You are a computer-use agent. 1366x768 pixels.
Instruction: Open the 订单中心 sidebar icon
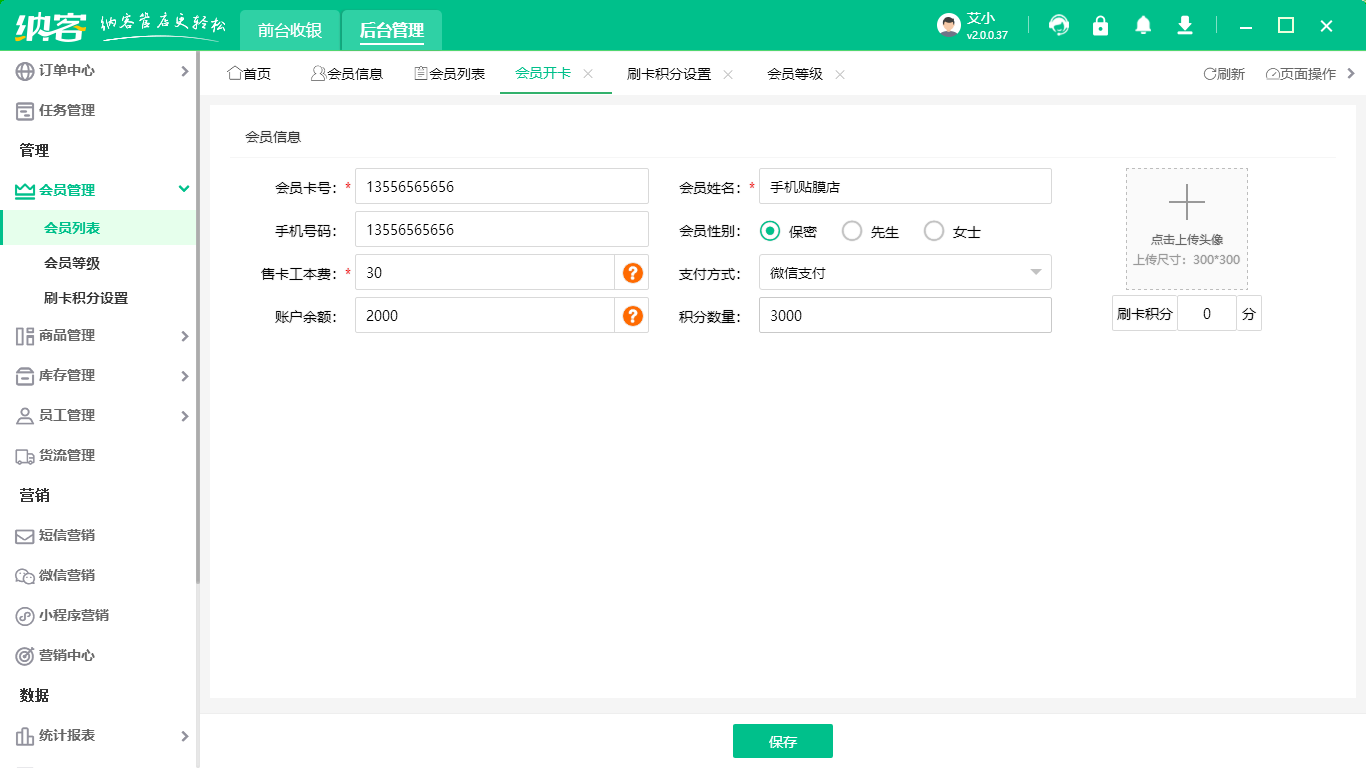point(23,70)
